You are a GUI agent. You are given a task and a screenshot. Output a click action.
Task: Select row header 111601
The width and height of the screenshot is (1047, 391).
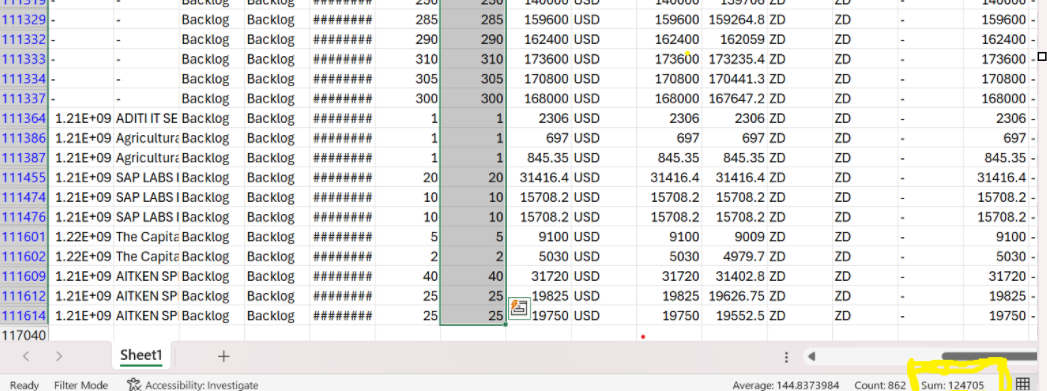24,237
